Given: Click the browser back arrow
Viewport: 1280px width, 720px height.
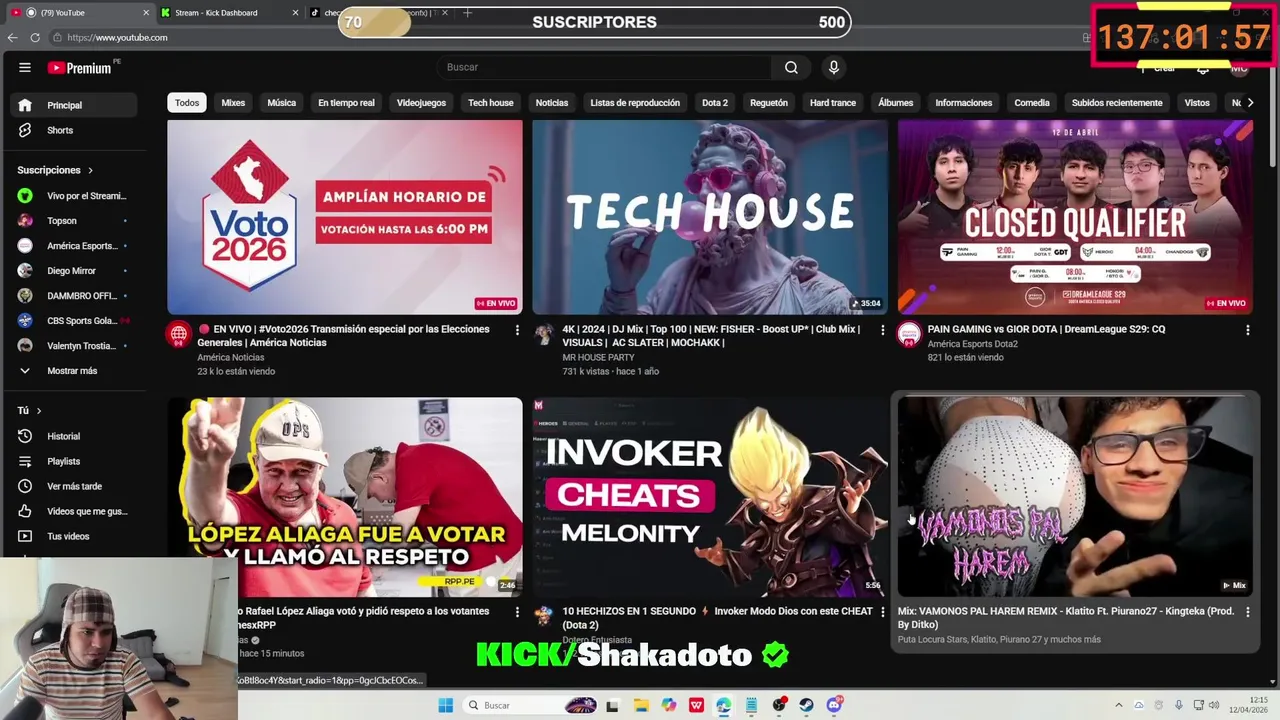Looking at the screenshot, I should click(12, 37).
